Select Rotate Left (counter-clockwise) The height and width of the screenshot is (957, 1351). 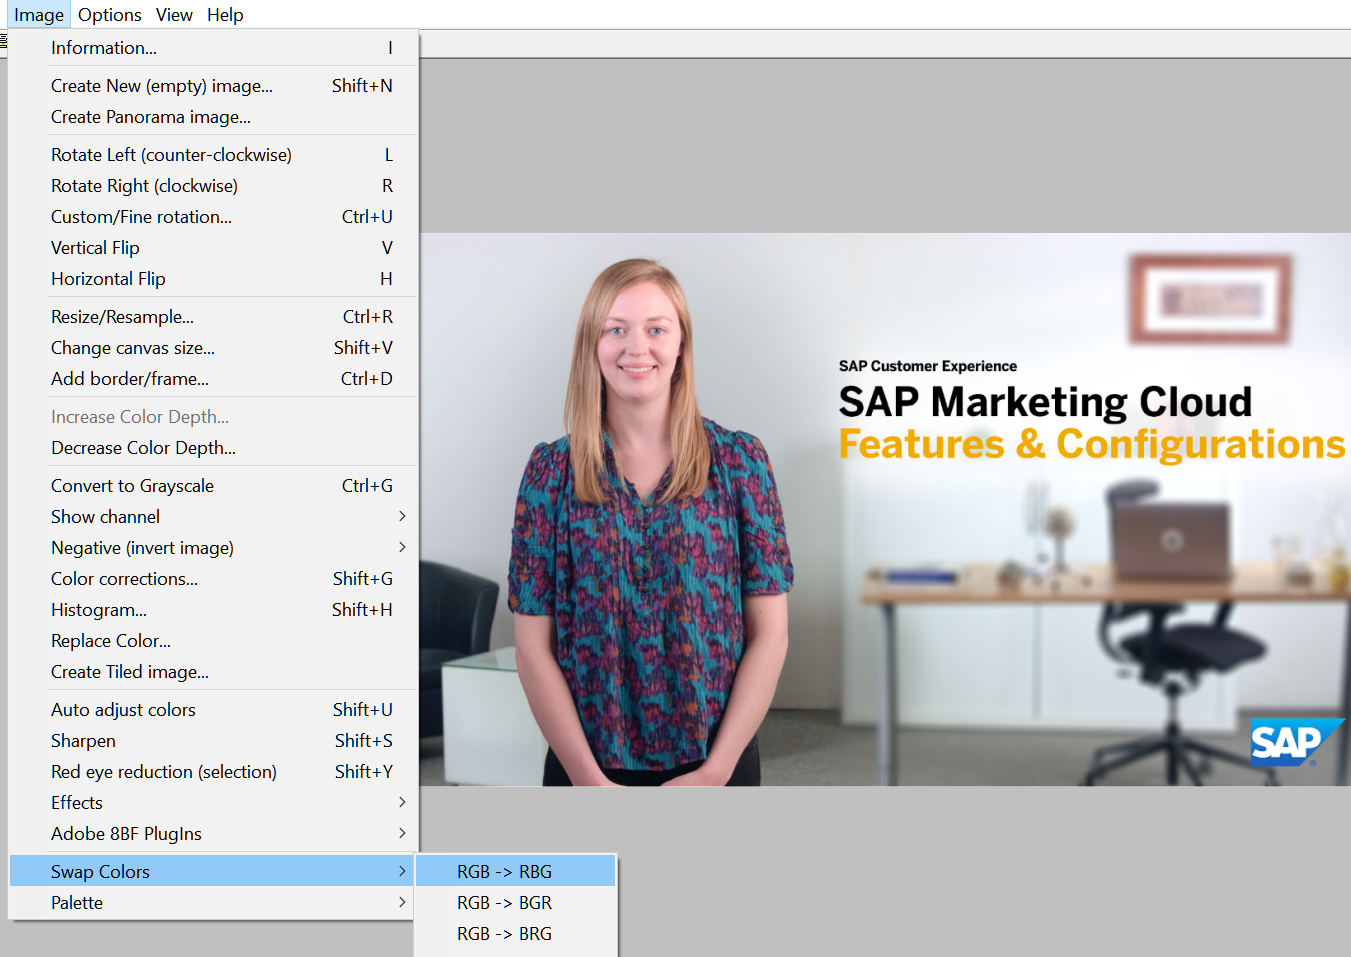tap(212, 155)
